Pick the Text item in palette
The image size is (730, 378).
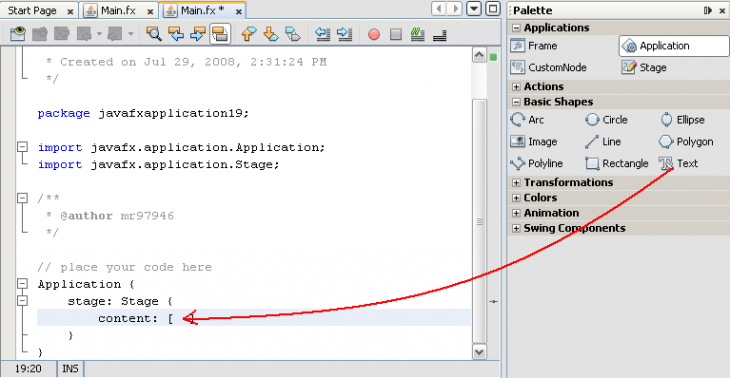[x=678, y=163]
